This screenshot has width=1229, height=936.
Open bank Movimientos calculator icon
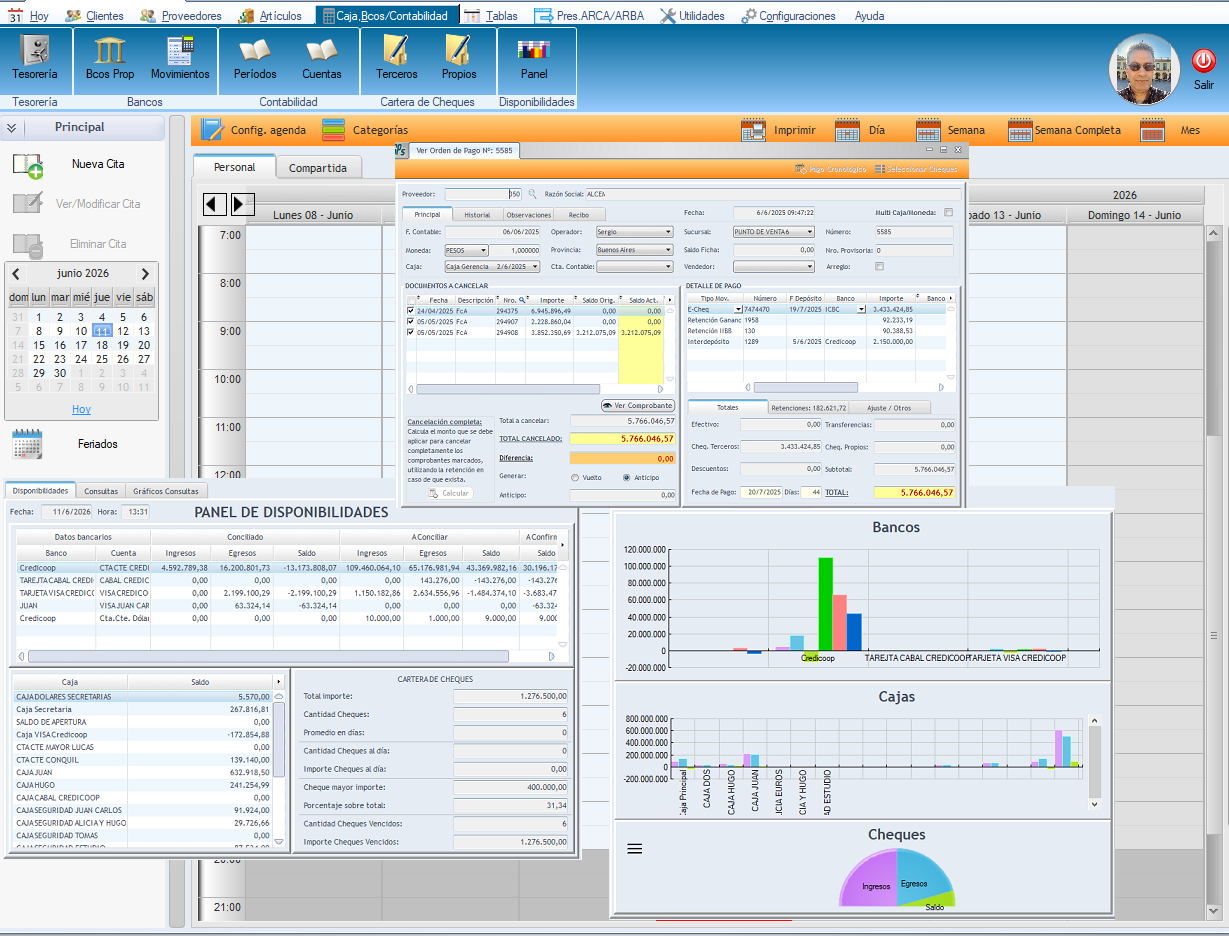point(180,51)
